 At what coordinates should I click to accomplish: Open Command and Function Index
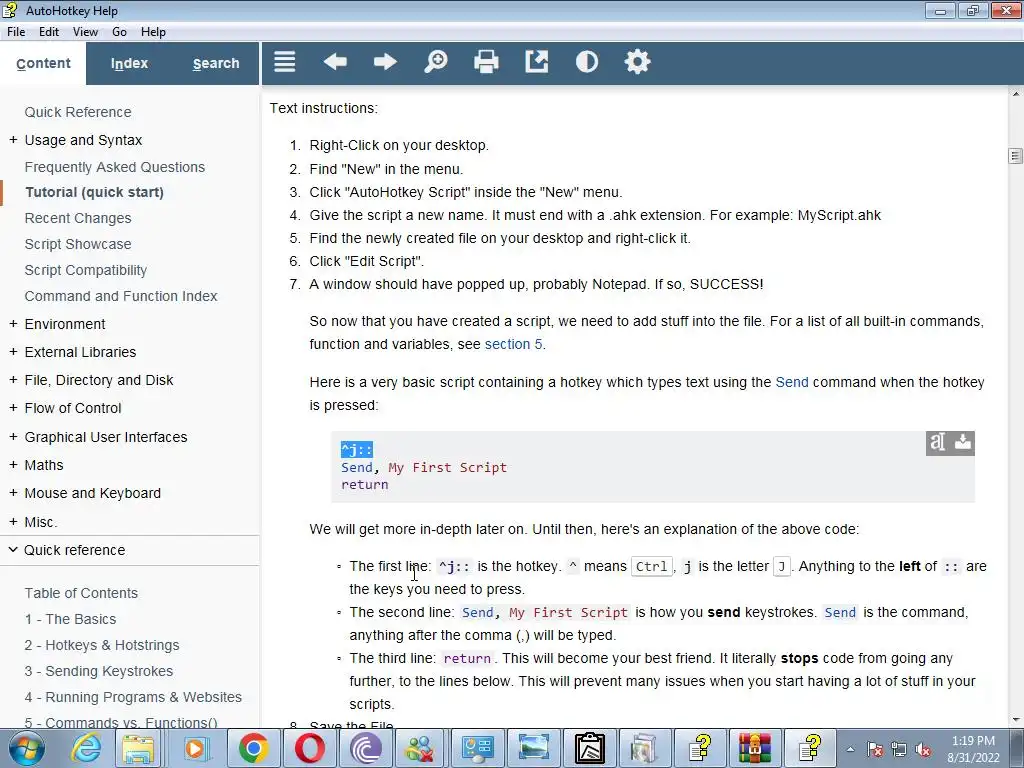click(121, 296)
